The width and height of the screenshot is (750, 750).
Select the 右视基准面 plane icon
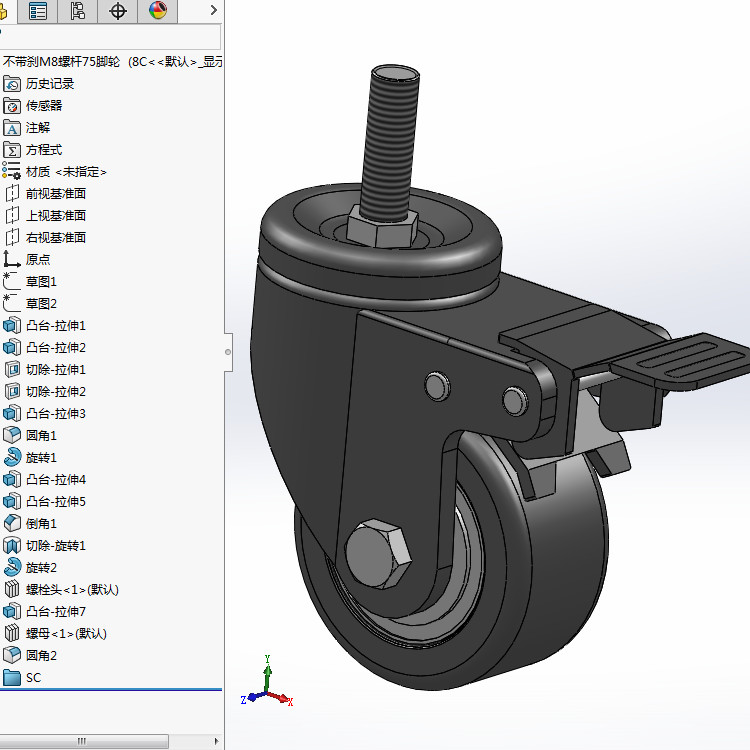tap(12, 238)
